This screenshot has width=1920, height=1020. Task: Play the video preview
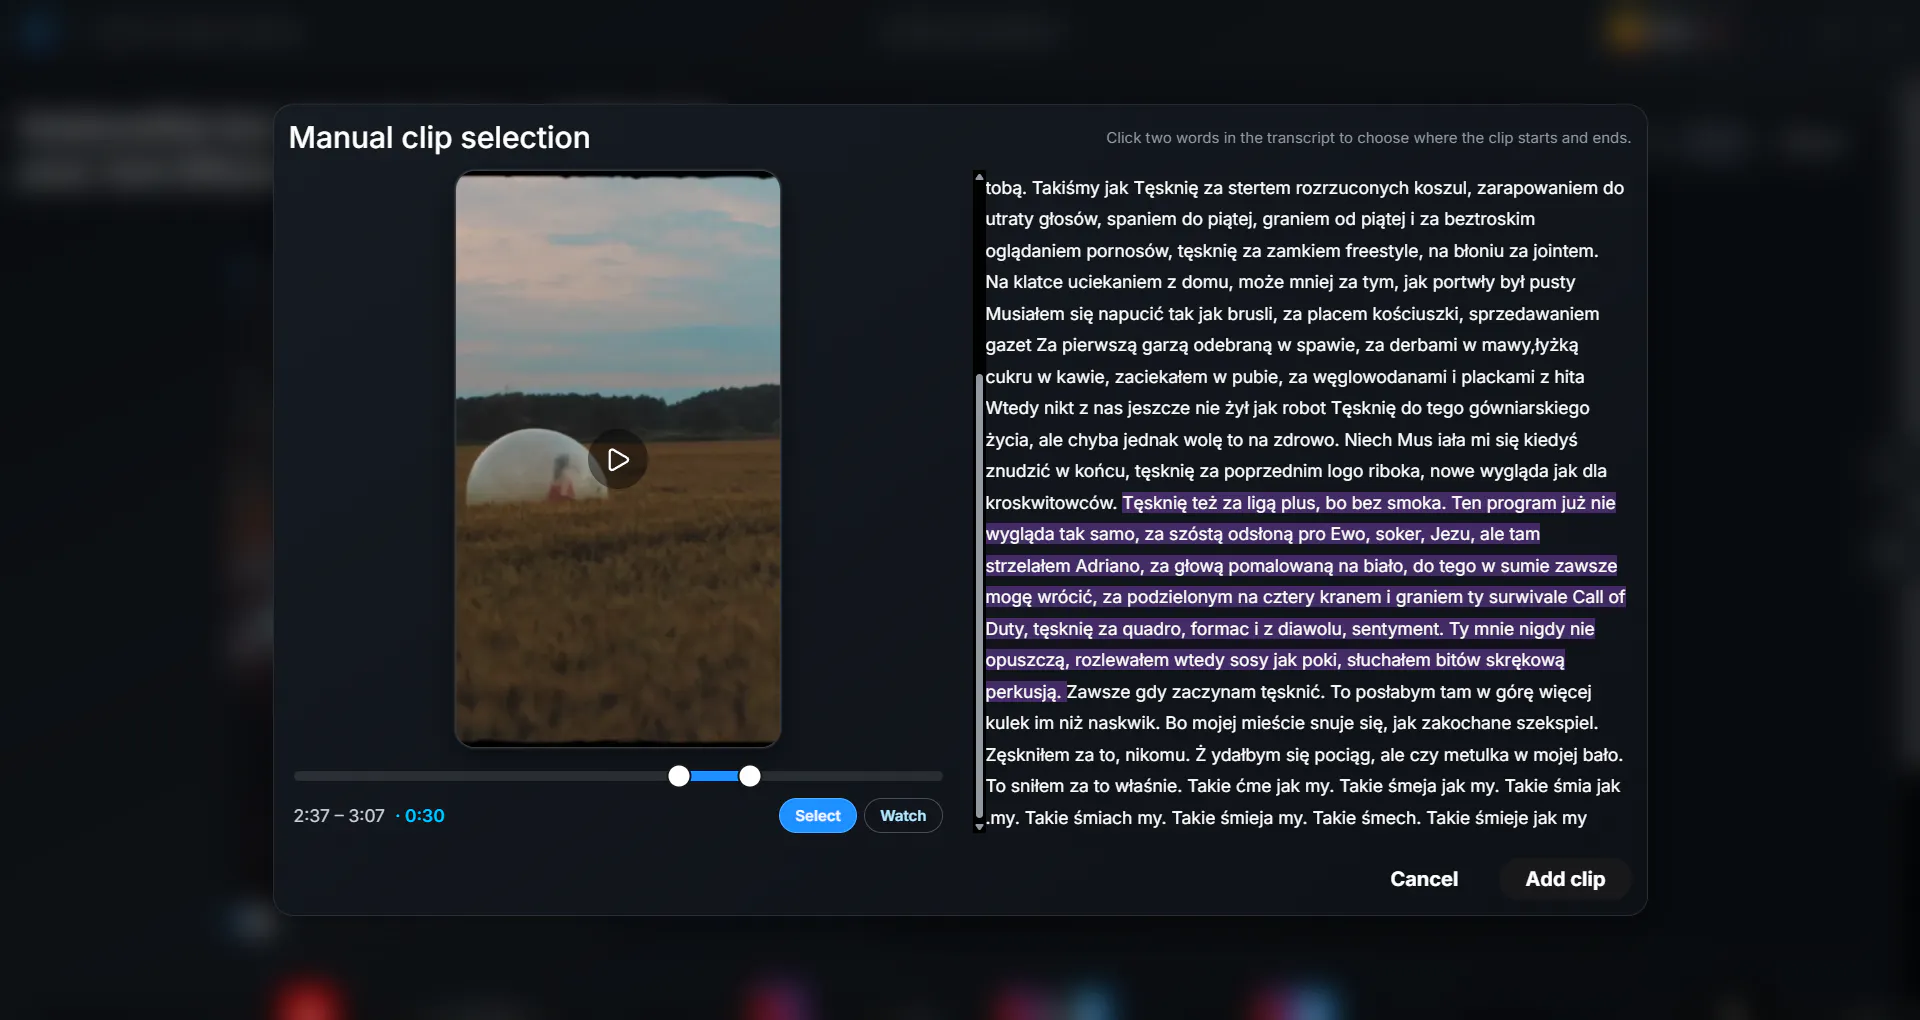tap(618, 459)
